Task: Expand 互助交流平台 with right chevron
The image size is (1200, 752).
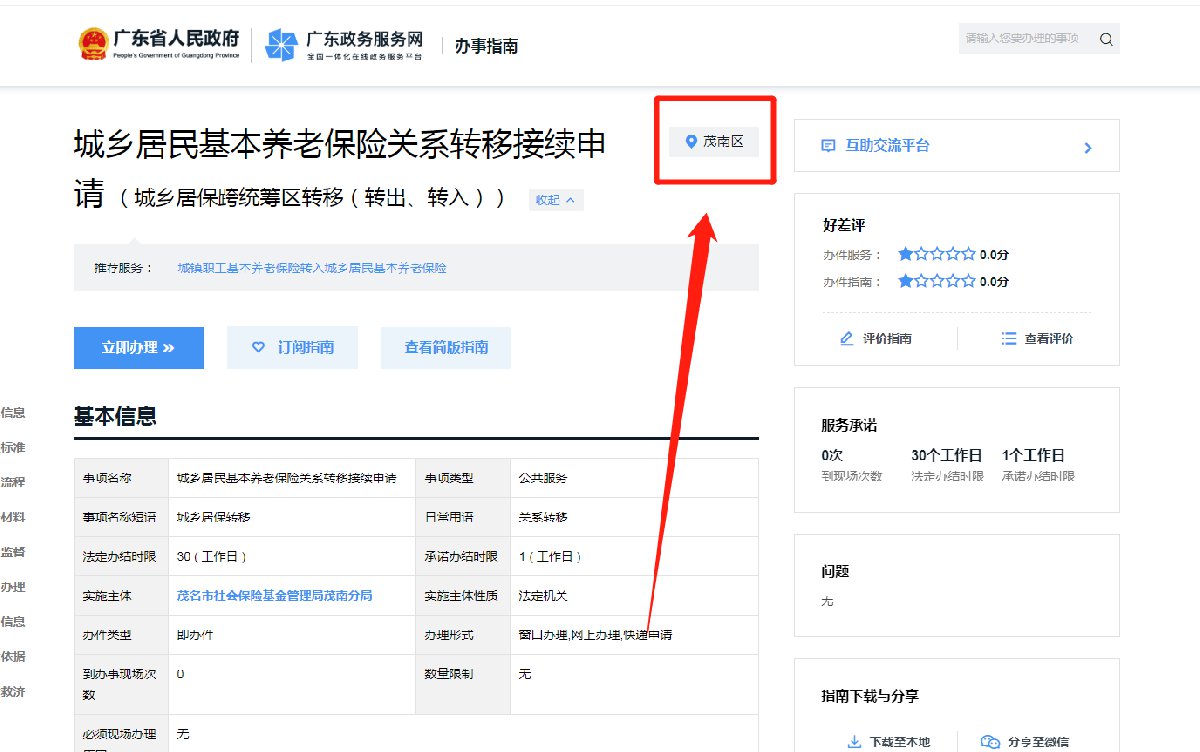Action: pos(1088,148)
